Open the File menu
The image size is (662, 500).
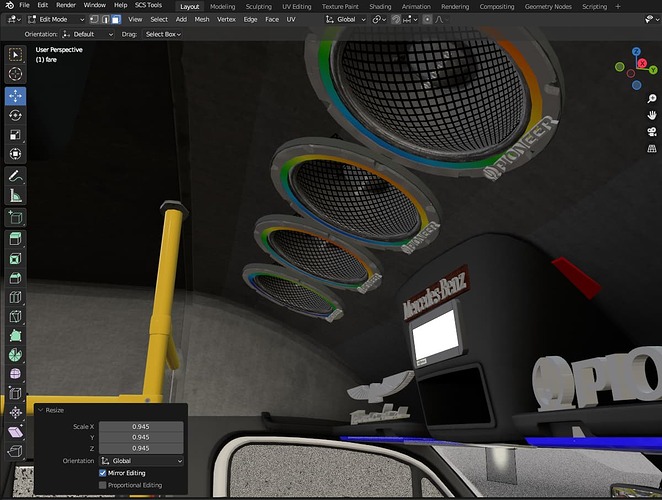[24, 5]
